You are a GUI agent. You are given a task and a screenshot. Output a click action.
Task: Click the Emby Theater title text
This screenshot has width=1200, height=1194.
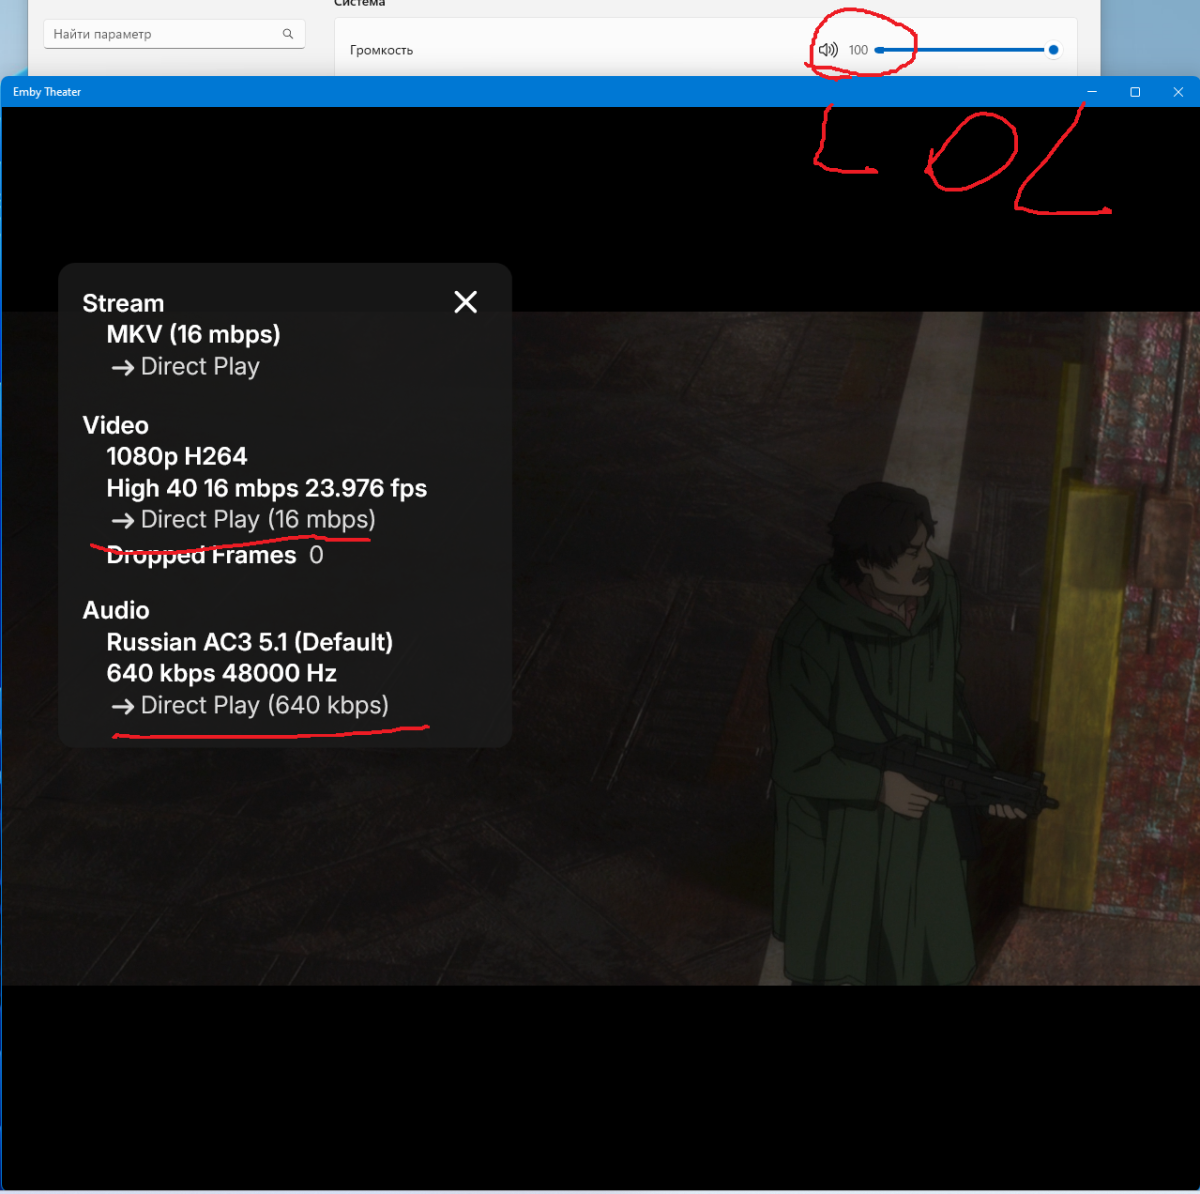tap(47, 92)
